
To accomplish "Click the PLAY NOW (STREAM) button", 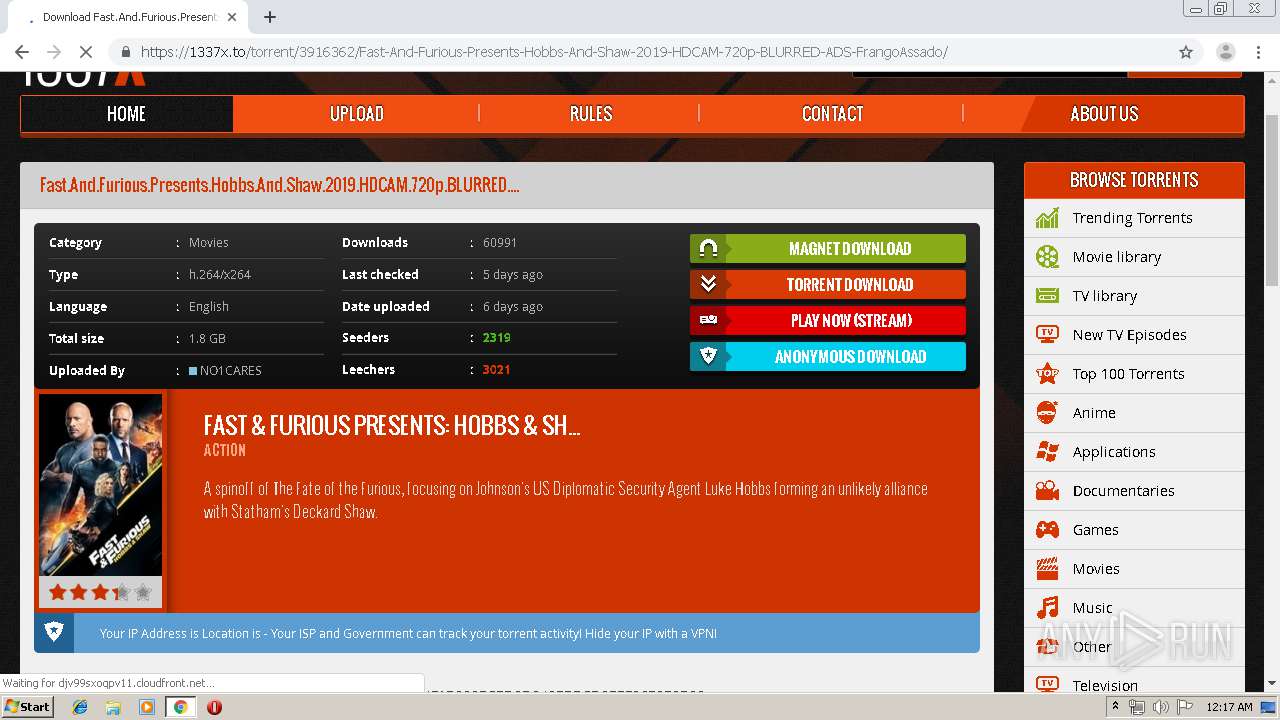I will 828,320.
